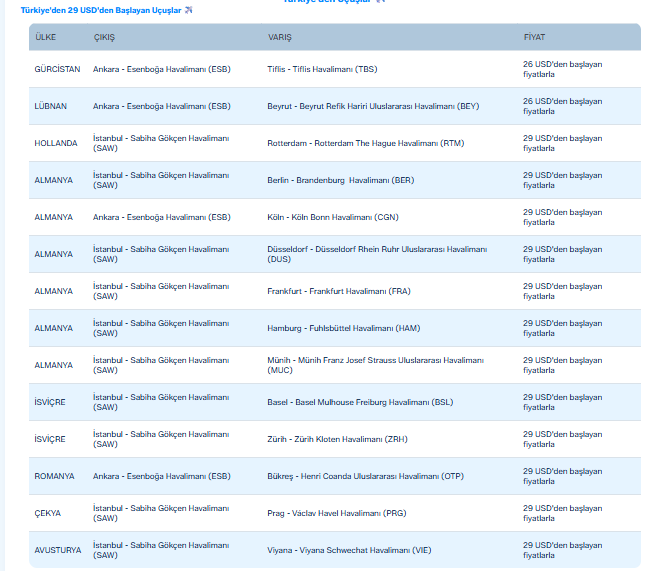Click the 29 USD price in Zürih row
662x571 pixels.
pyautogui.click(x=562, y=439)
